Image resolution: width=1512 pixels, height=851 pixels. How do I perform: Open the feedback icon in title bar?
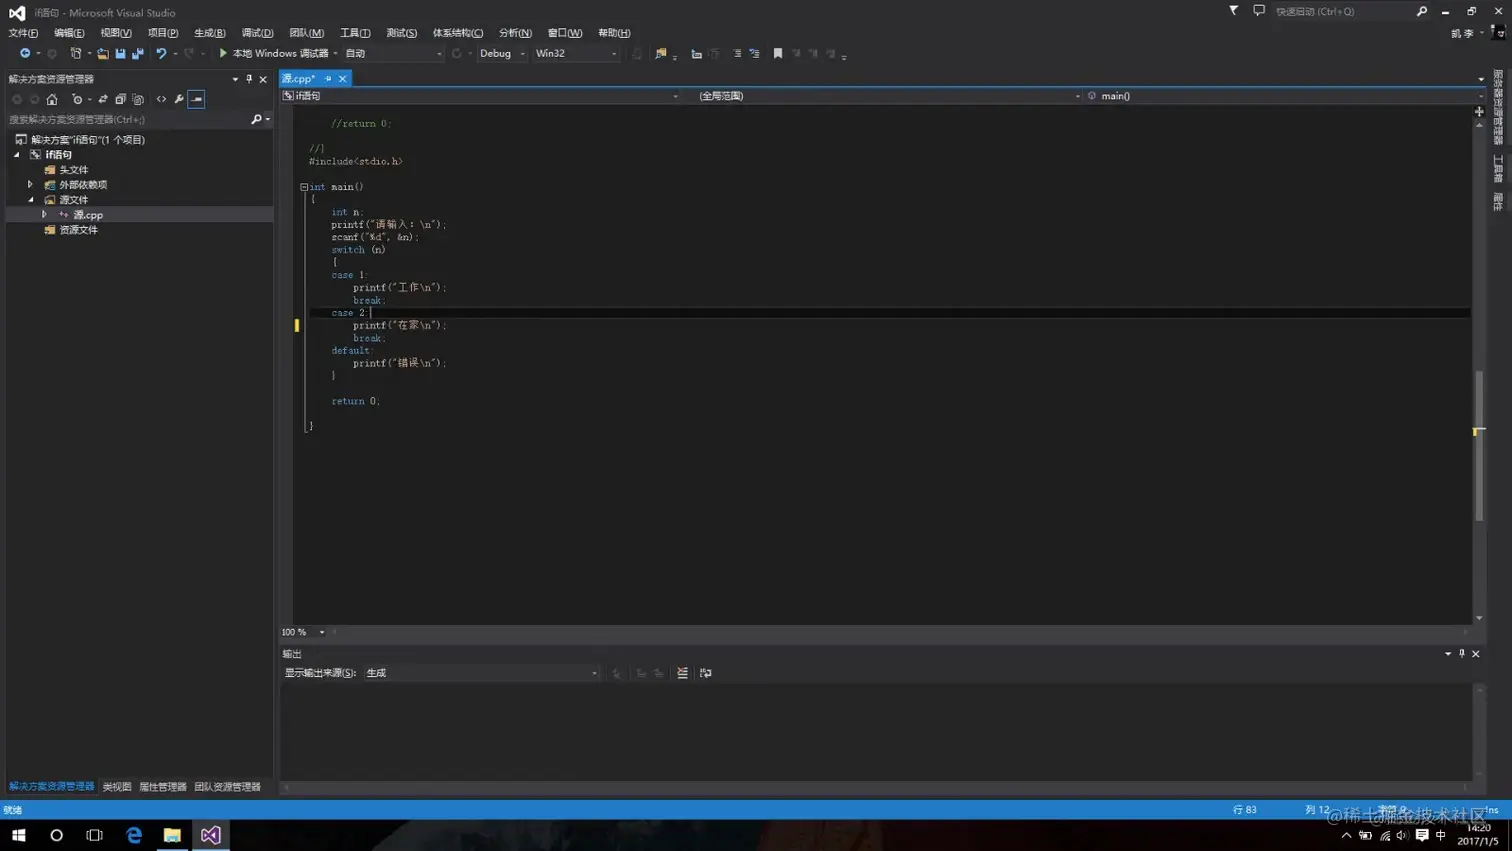pos(1259,11)
